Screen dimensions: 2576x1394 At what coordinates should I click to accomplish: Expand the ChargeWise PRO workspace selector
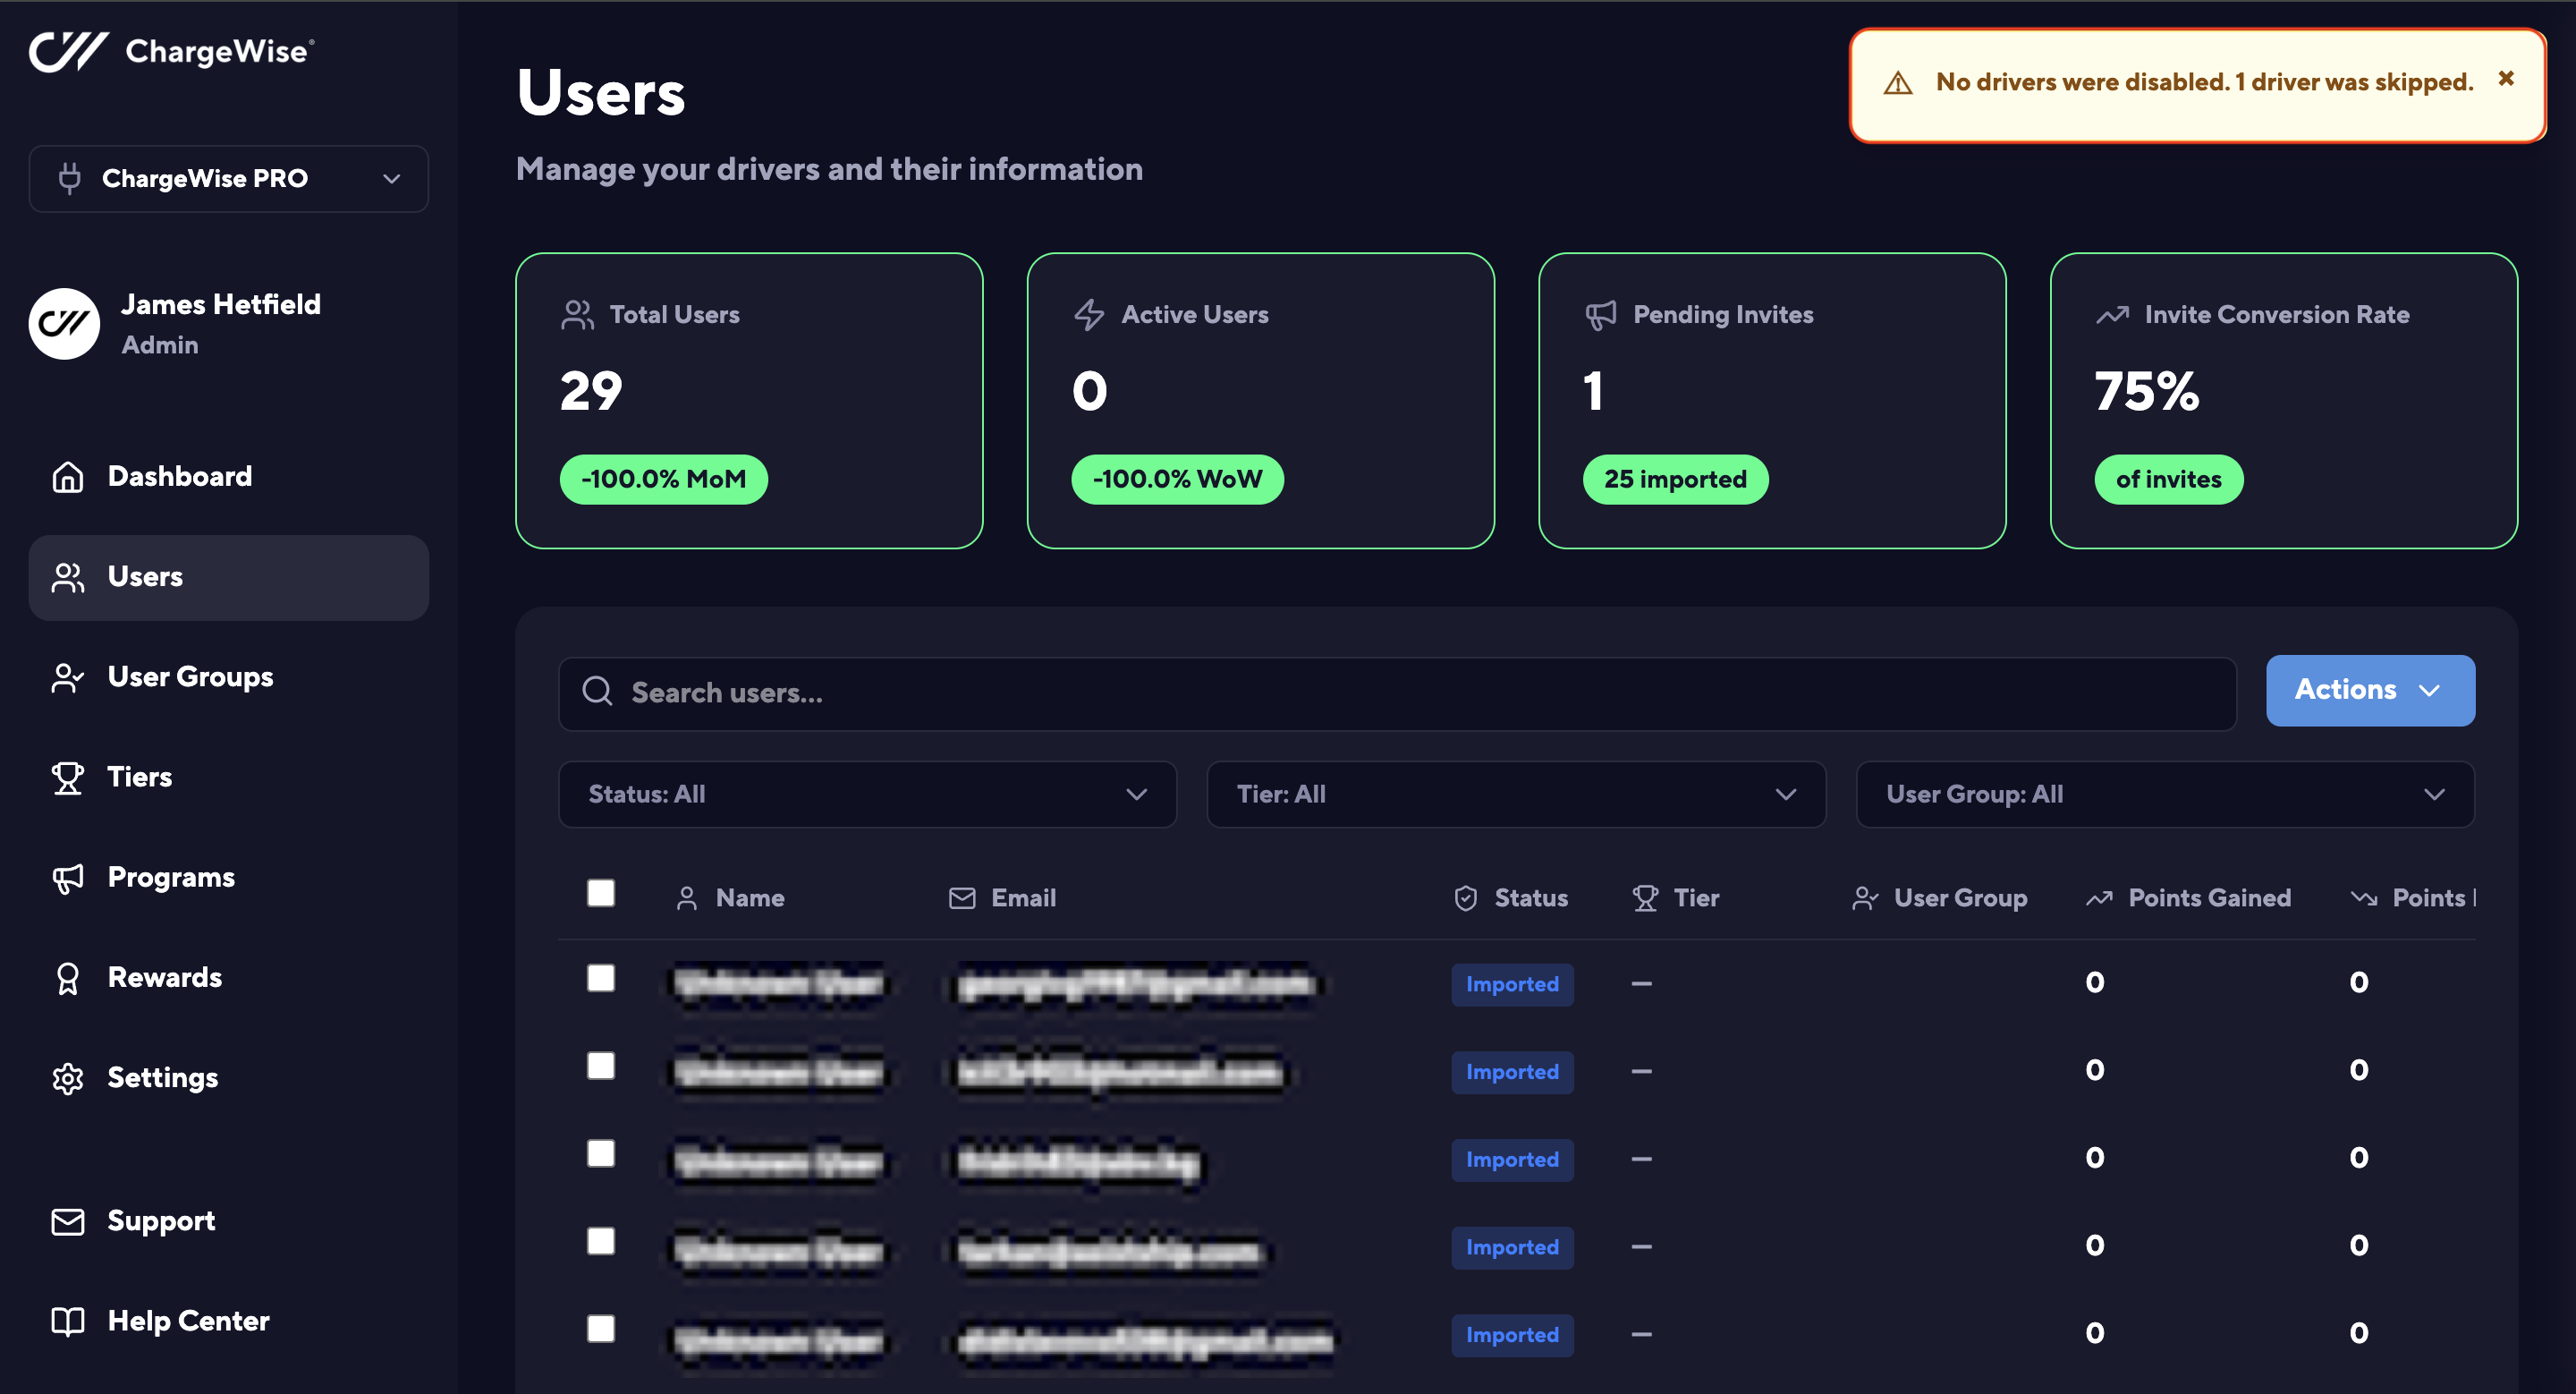[229, 179]
